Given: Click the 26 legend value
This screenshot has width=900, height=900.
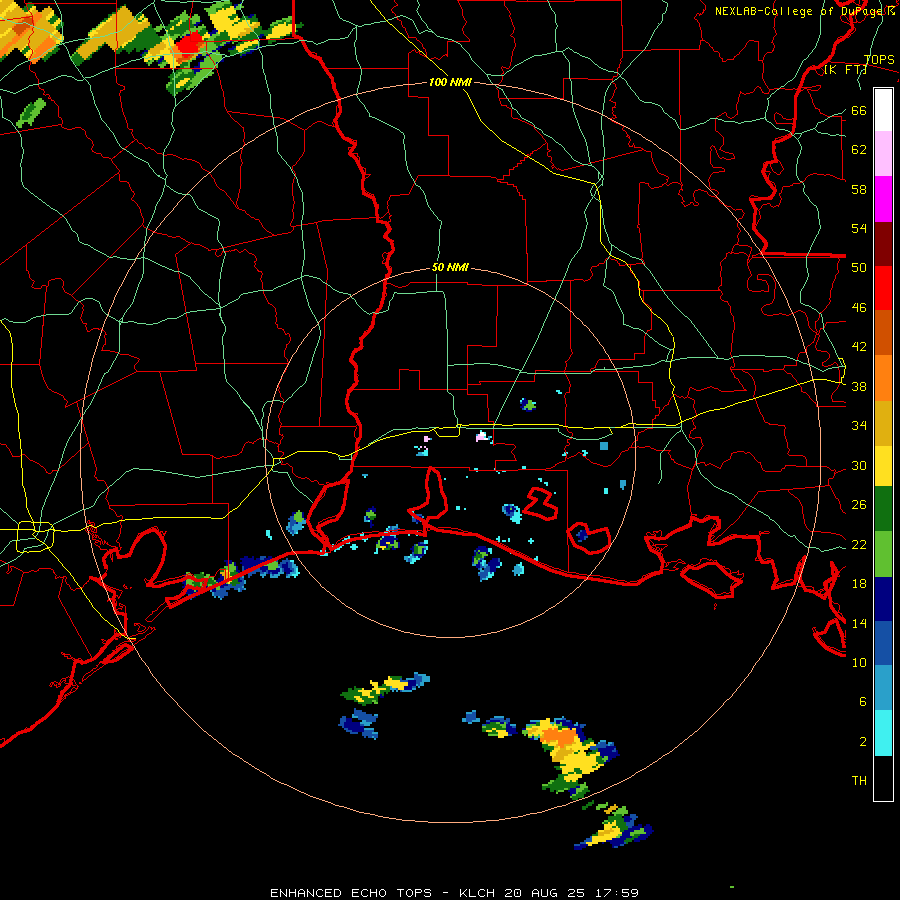Looking at the screenshot, I should point(859,505).
